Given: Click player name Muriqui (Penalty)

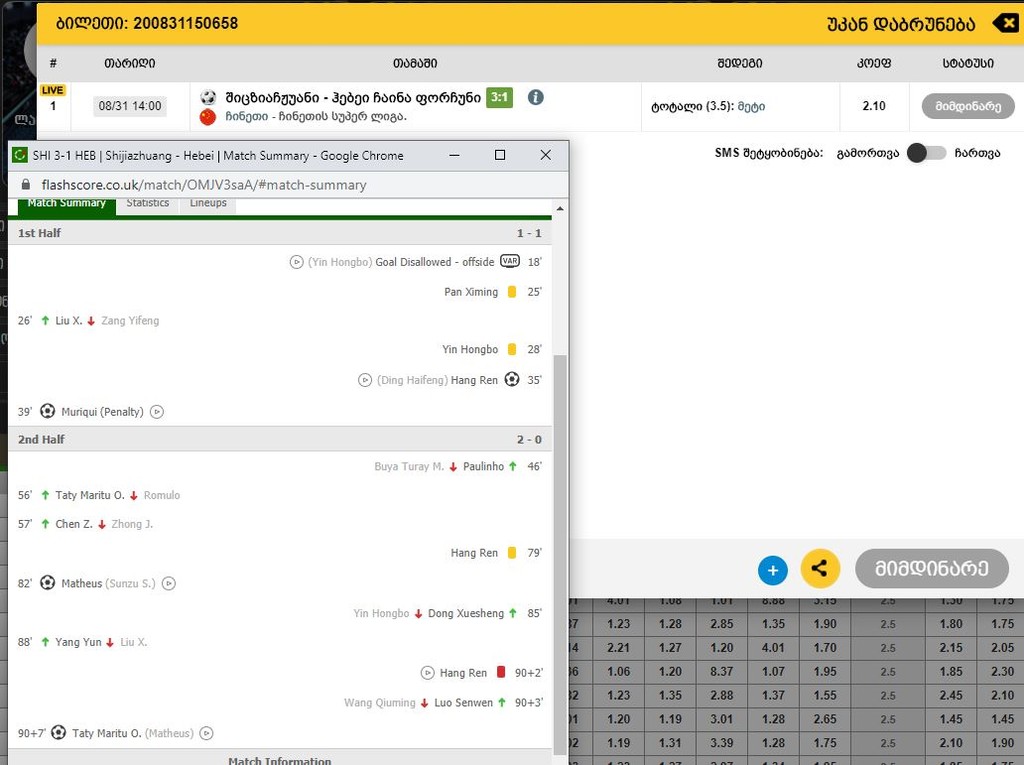Looking at the screenshot, I should 102,412.
